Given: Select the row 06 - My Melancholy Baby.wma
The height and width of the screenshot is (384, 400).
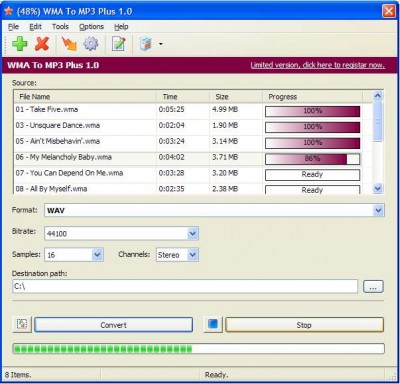Looking at the screenshot, I should [193, 158].
